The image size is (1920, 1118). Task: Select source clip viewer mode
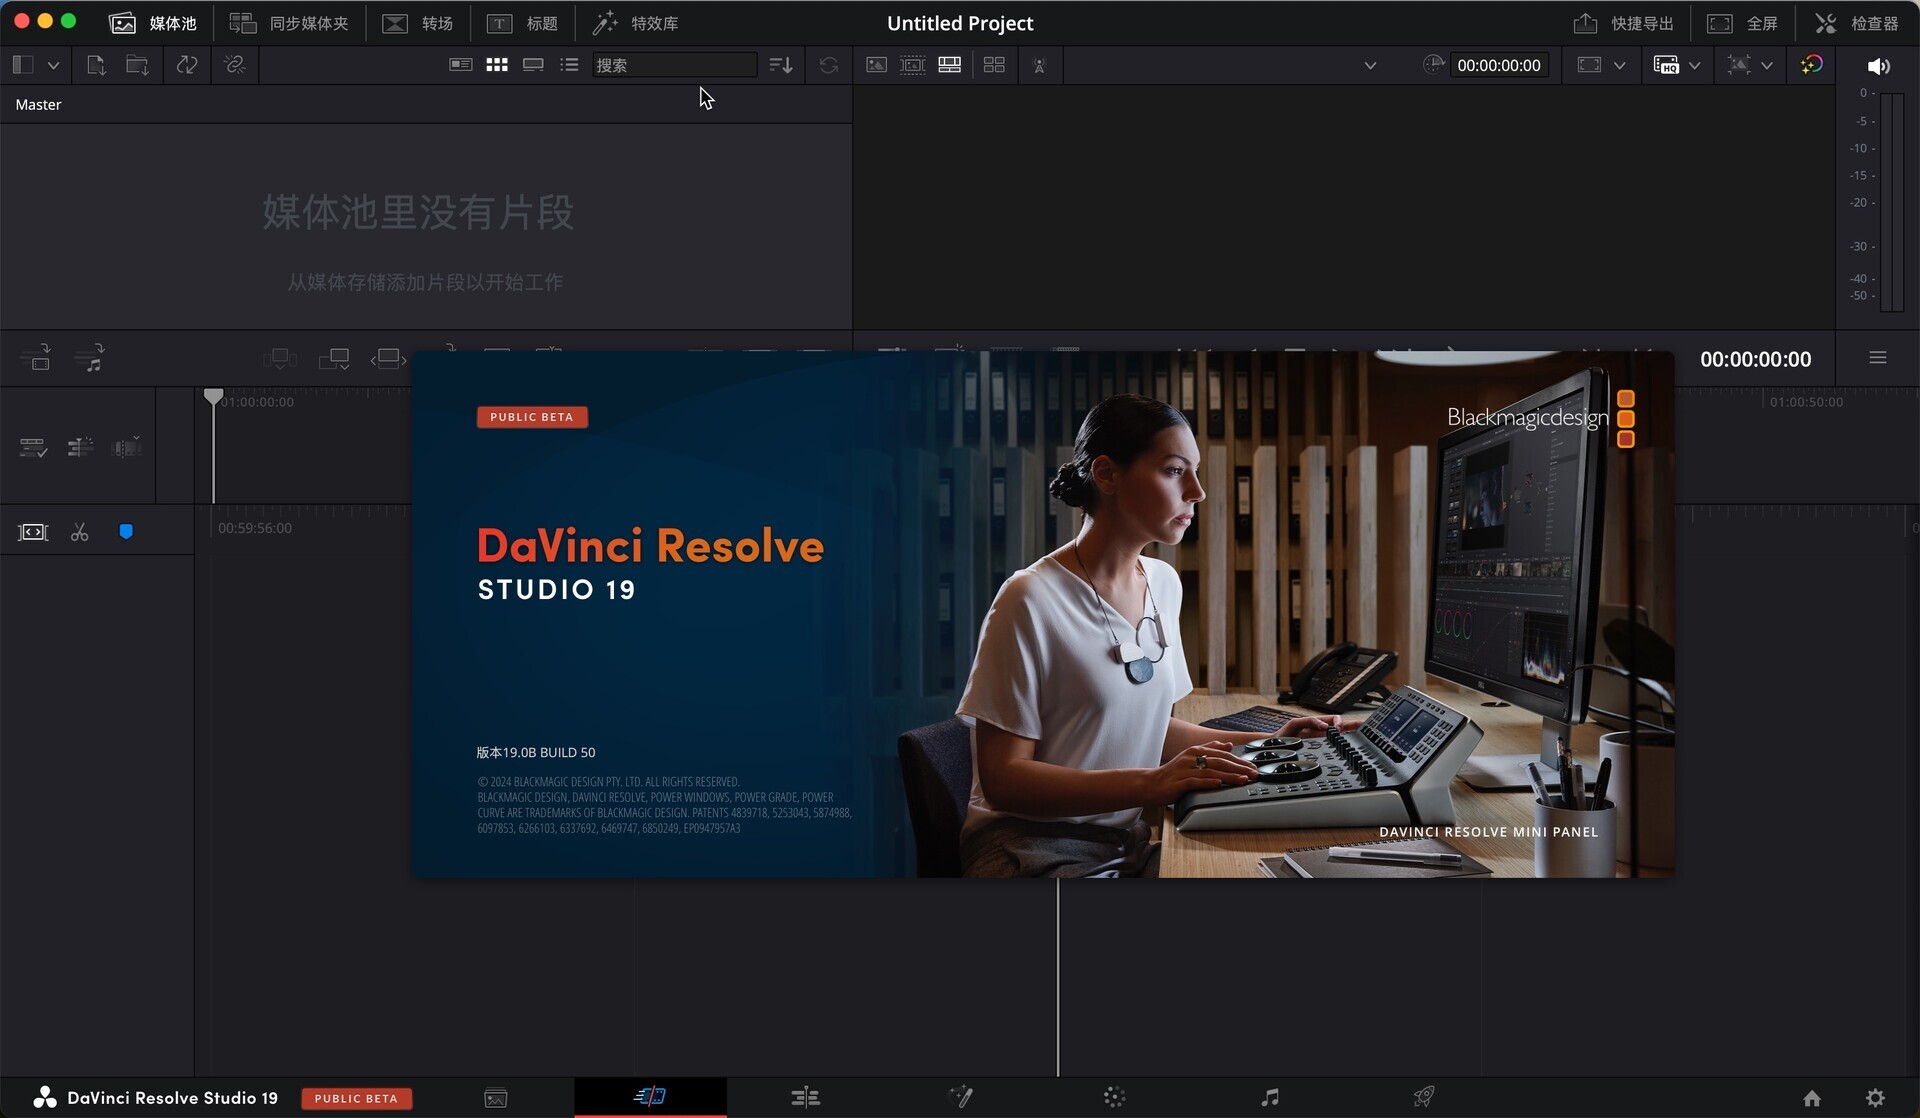pyautogui.click(x=876, y=65)
